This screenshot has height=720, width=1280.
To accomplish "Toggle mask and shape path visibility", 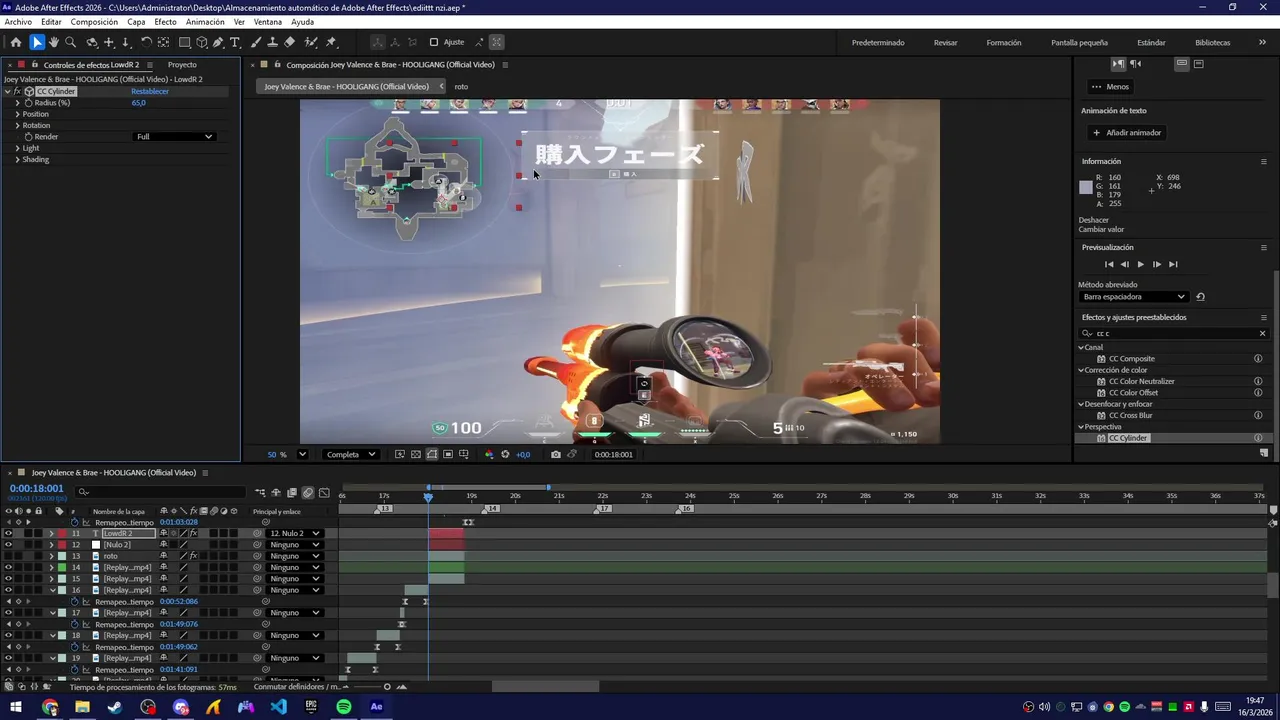I will point(432,454).
